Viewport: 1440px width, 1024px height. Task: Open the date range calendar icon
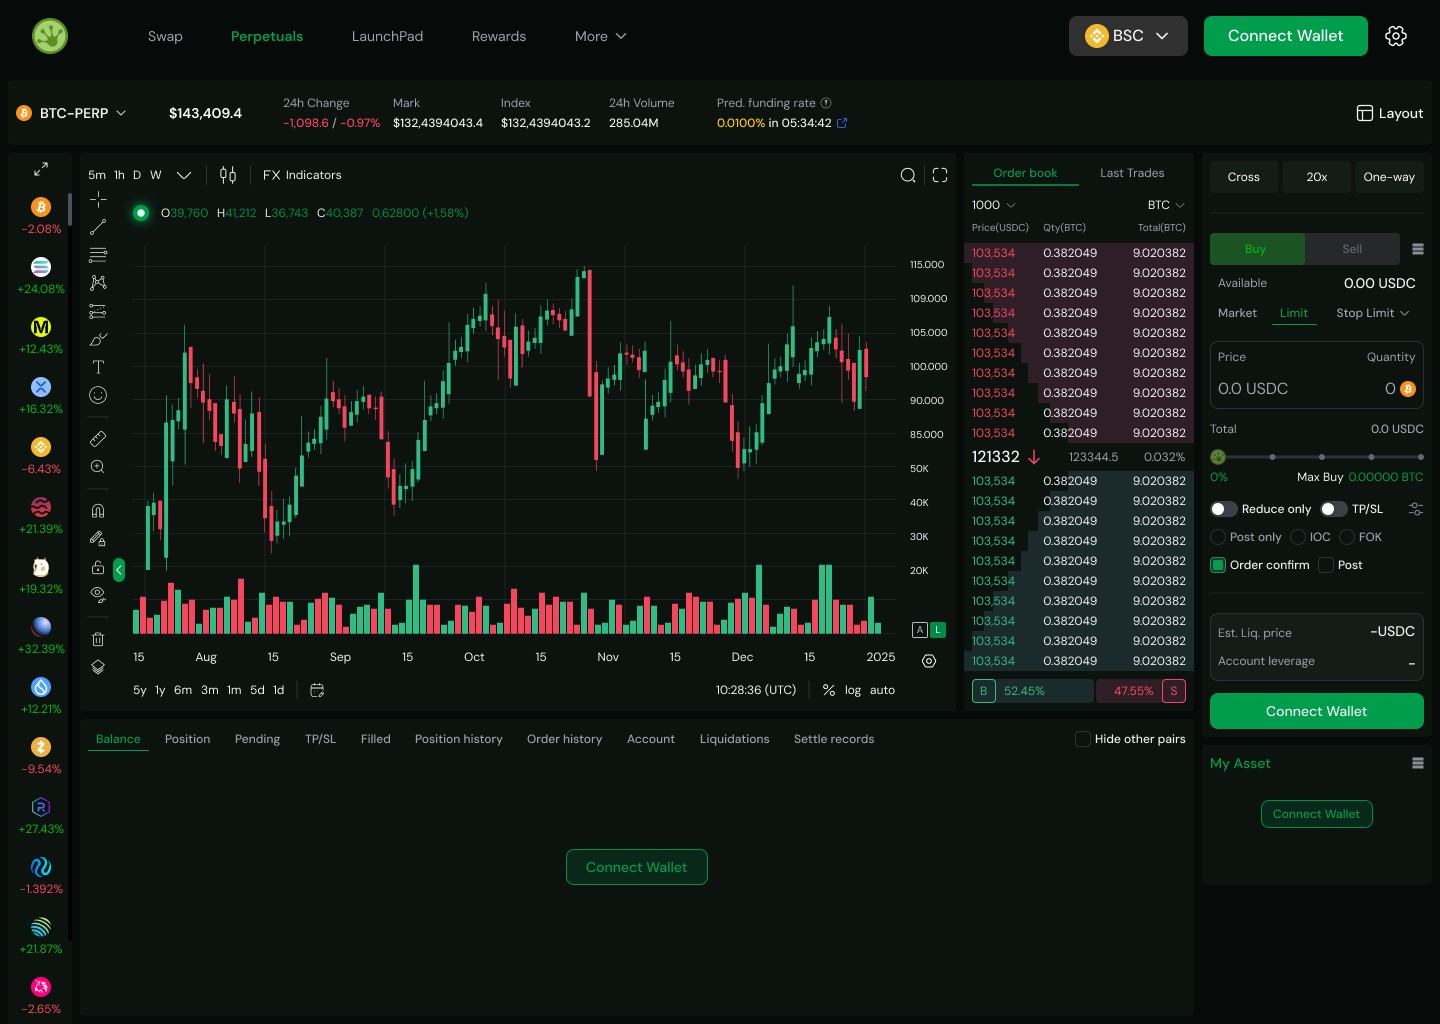[317, 690]
